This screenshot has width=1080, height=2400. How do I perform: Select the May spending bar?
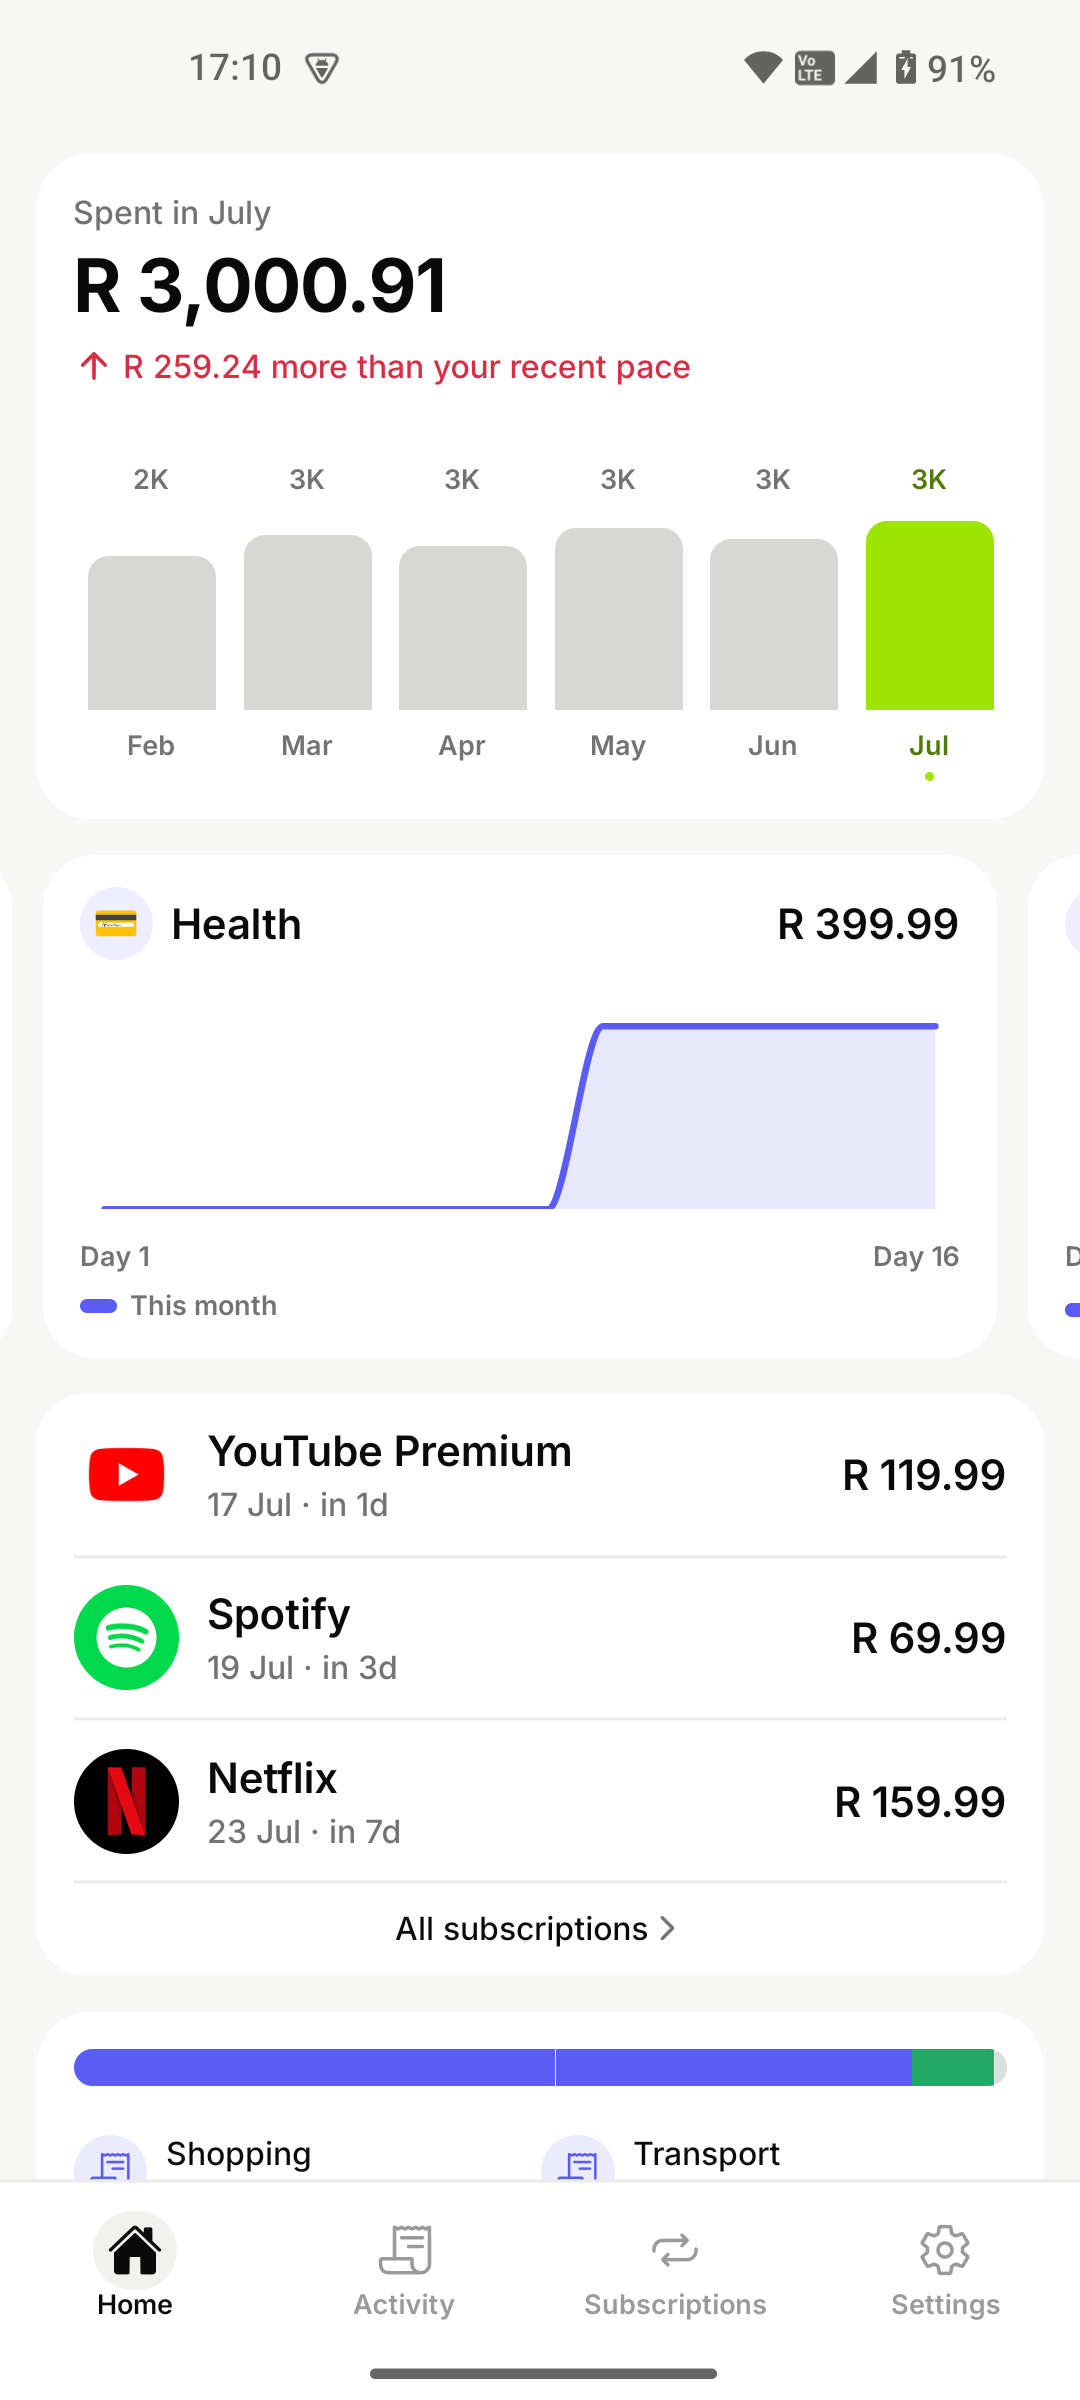[619, 619]
